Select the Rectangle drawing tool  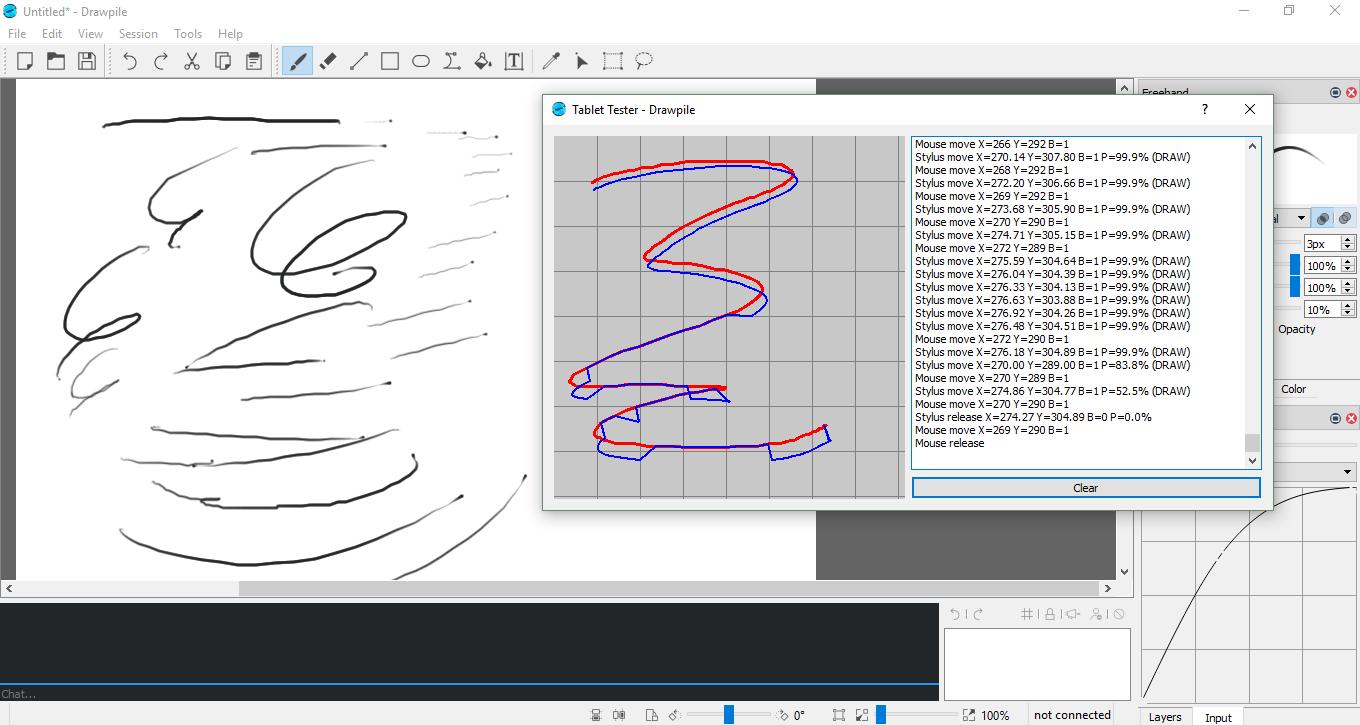point(390,61)
